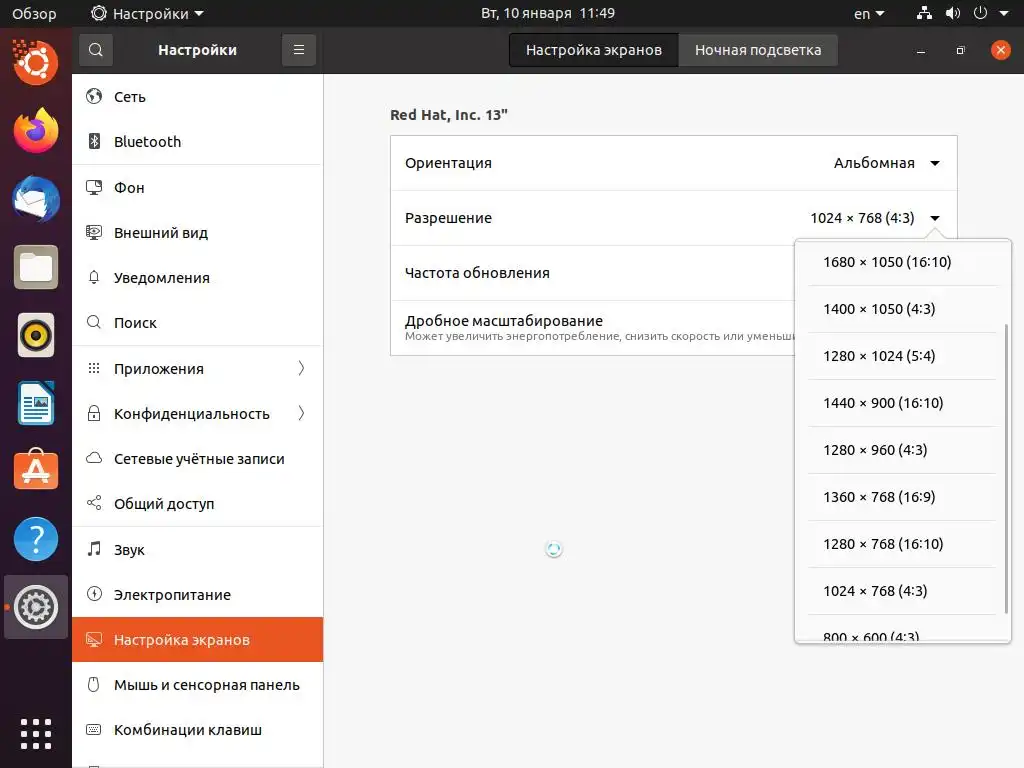Select 1680 × 1050 (16:10) resolution
1024x768 pixels.
tap(887, 262)
